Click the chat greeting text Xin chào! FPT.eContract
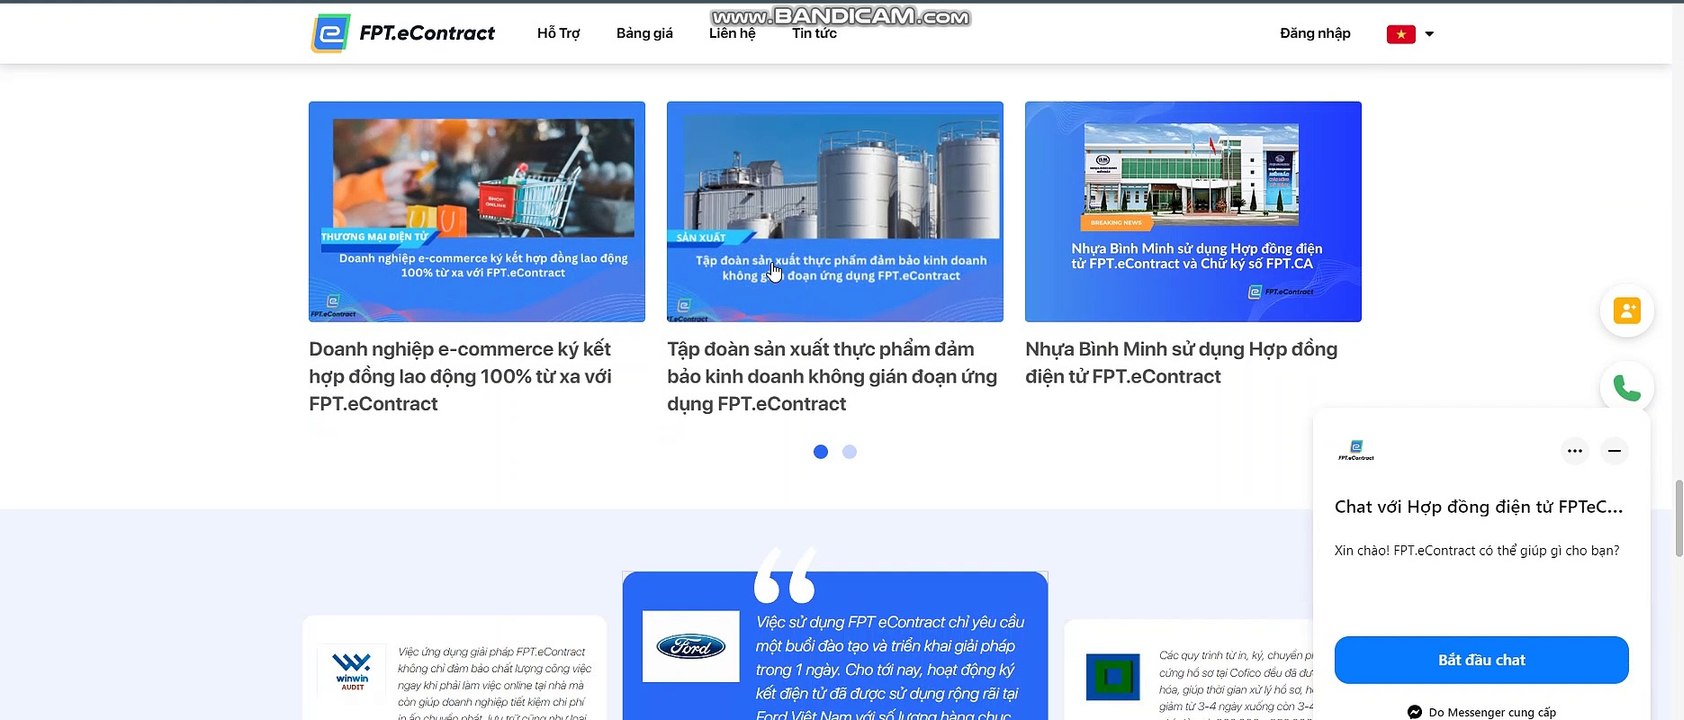The height and width of the screenshot is (720, 1684). coord(1476,551)
